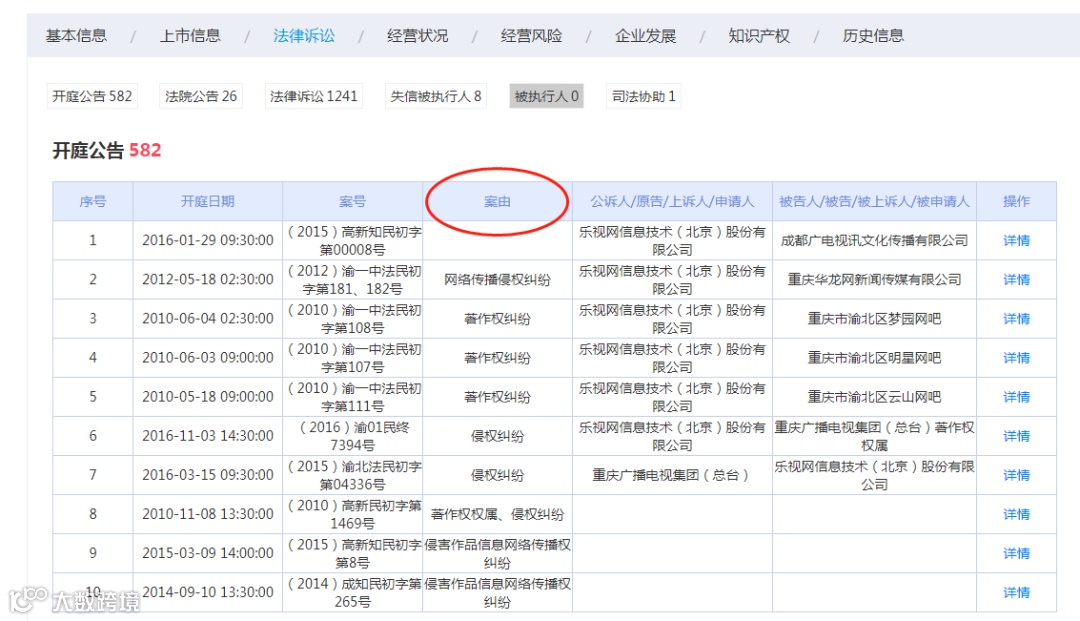This screenshot has width=1080, height=621.
Task: Click the 被告人/被告/被上诉人/被申请人 column header
Action: [x=874, y=201]
